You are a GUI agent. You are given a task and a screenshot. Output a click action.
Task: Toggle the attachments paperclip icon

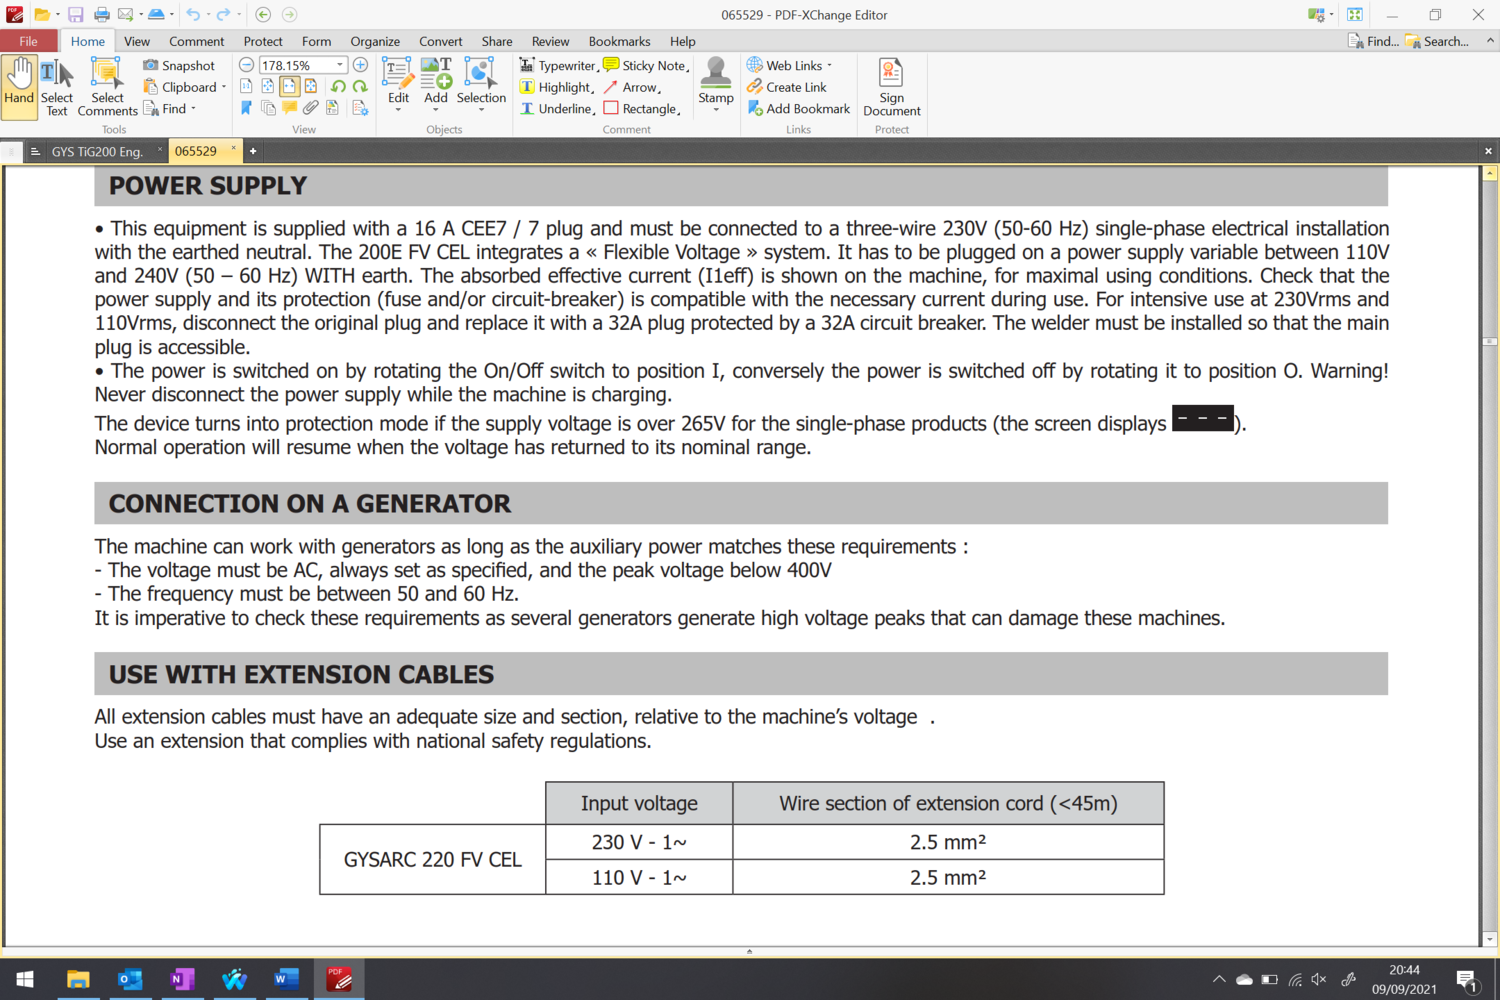pyautogui.click(x=311, y=108)
